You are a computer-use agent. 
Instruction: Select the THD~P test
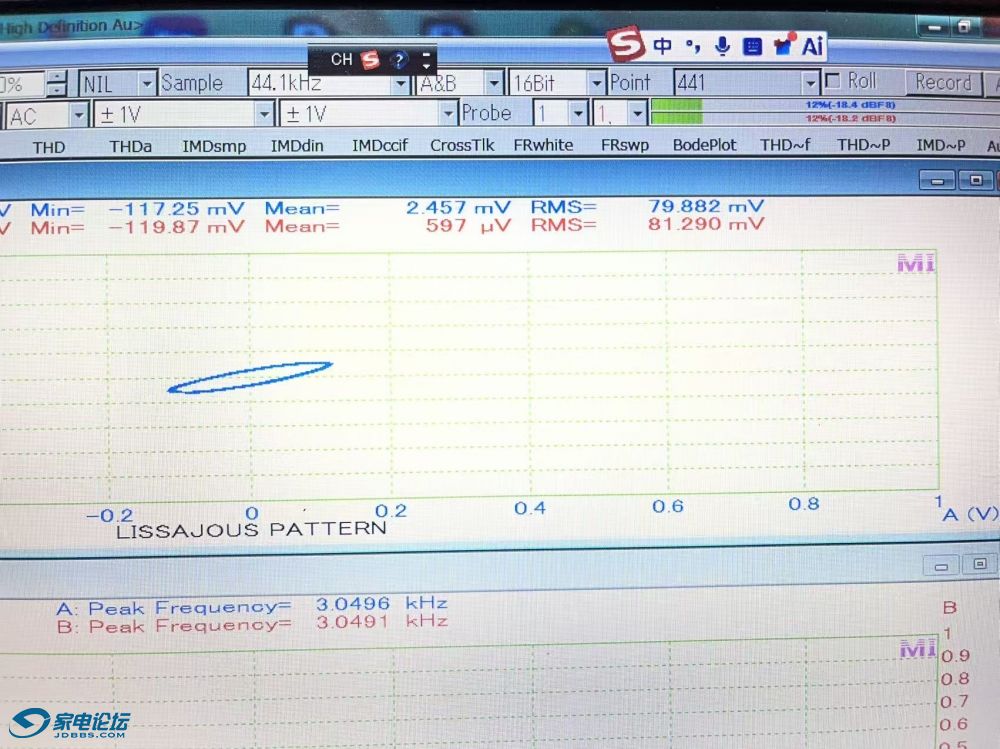coord(864,145)
